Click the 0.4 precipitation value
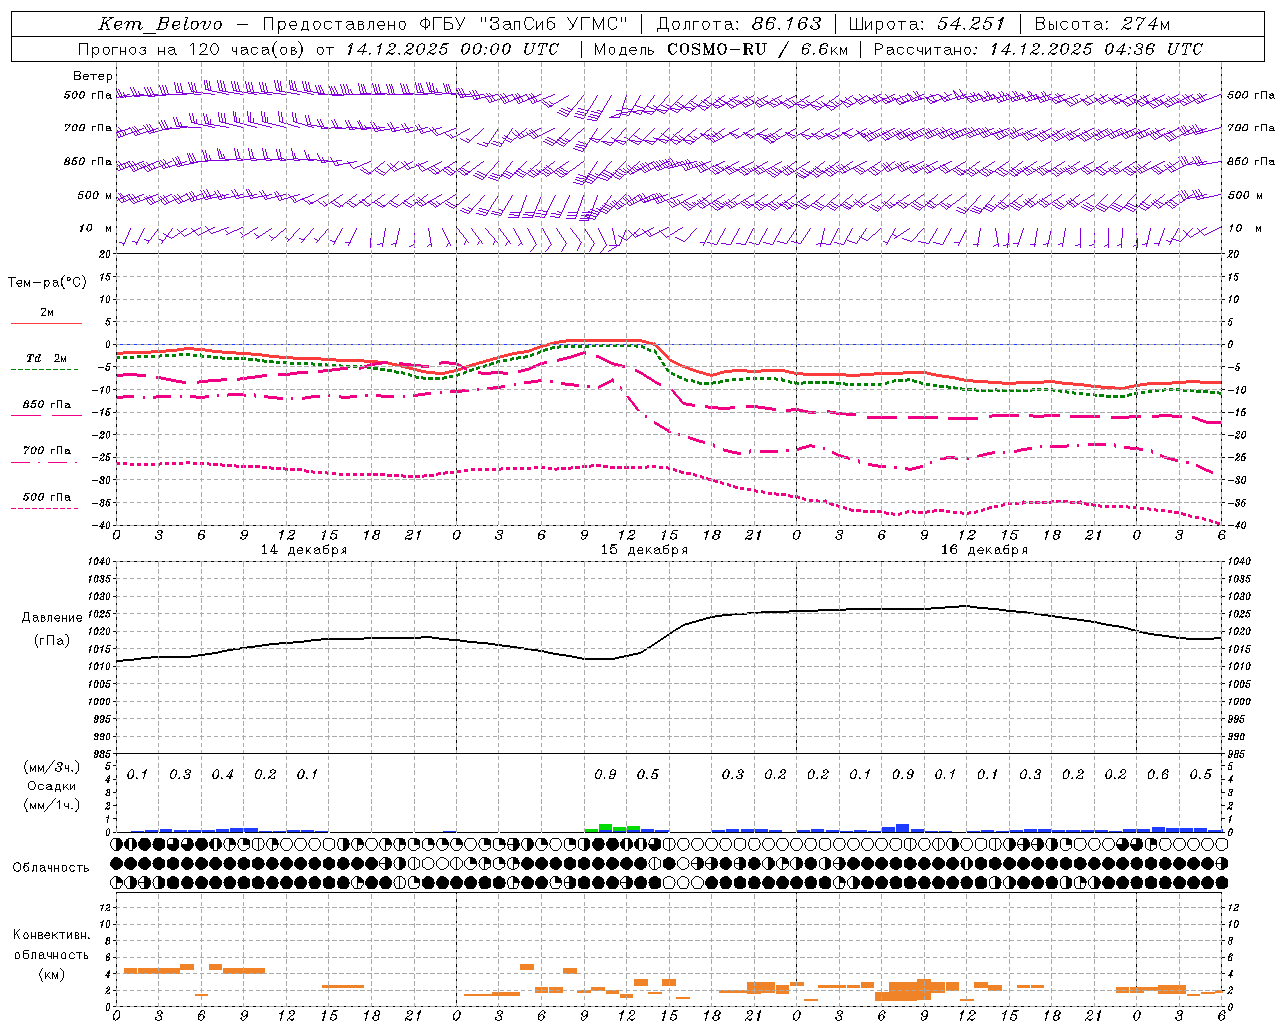The height and width of the screenshot is (1024, 1280). 222,775
